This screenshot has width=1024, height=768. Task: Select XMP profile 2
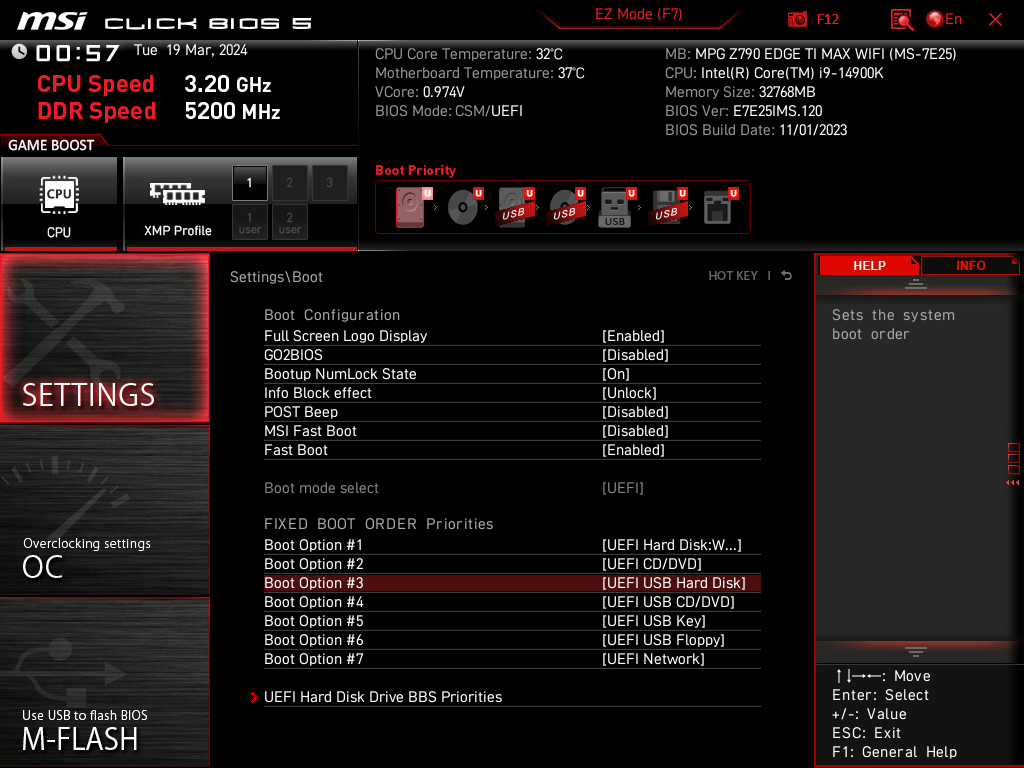pyautogui.click(x=289, y=183)
